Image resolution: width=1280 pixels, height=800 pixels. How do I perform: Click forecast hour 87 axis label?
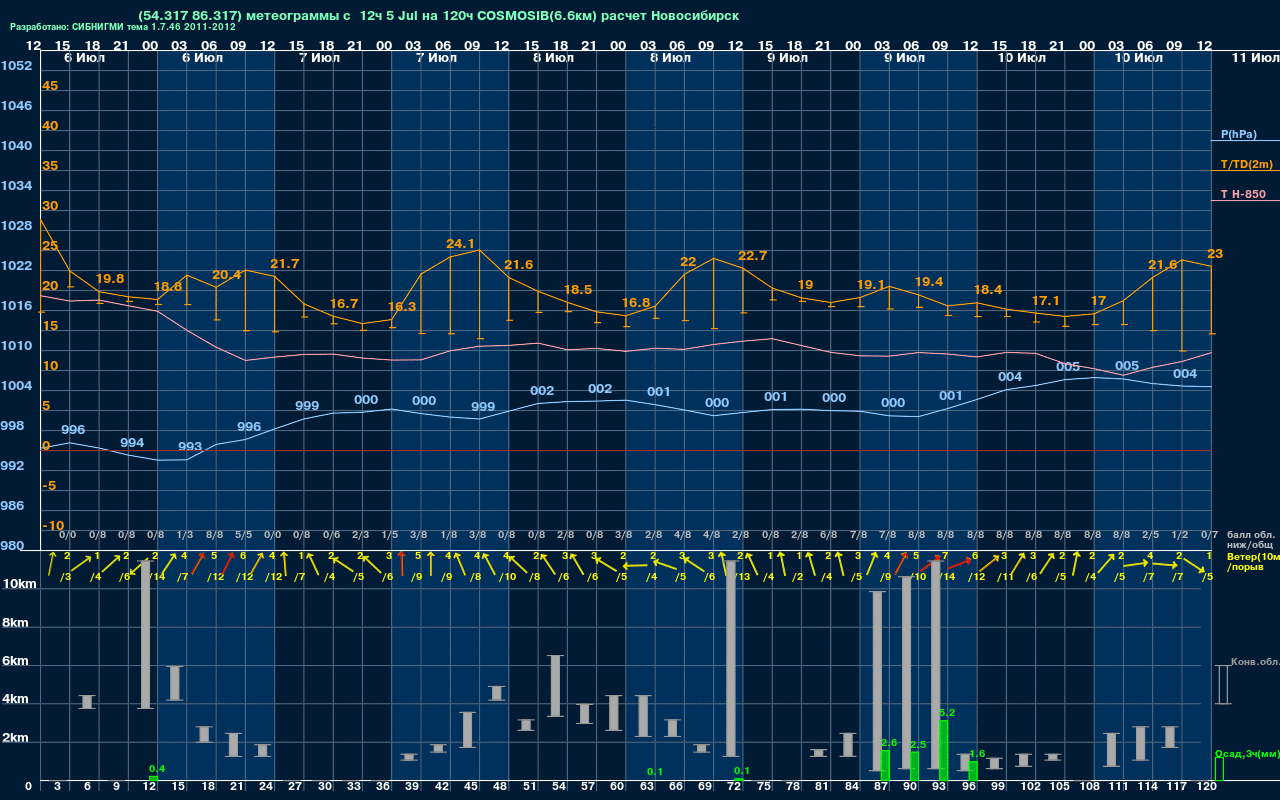tap(881, 788)
